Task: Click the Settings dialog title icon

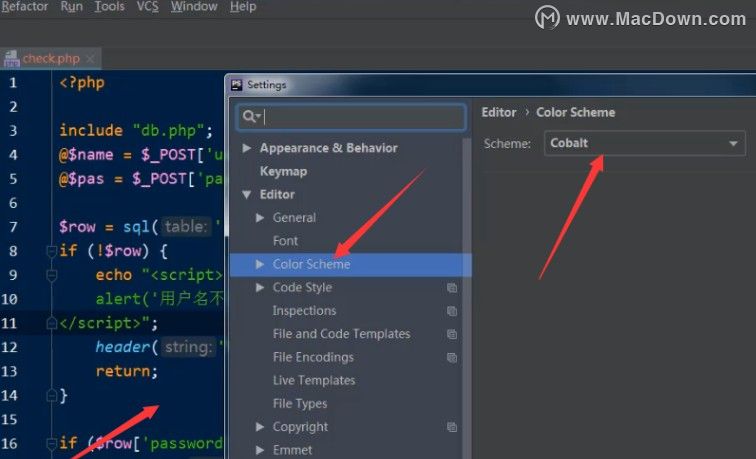Action: click(236, 85)
